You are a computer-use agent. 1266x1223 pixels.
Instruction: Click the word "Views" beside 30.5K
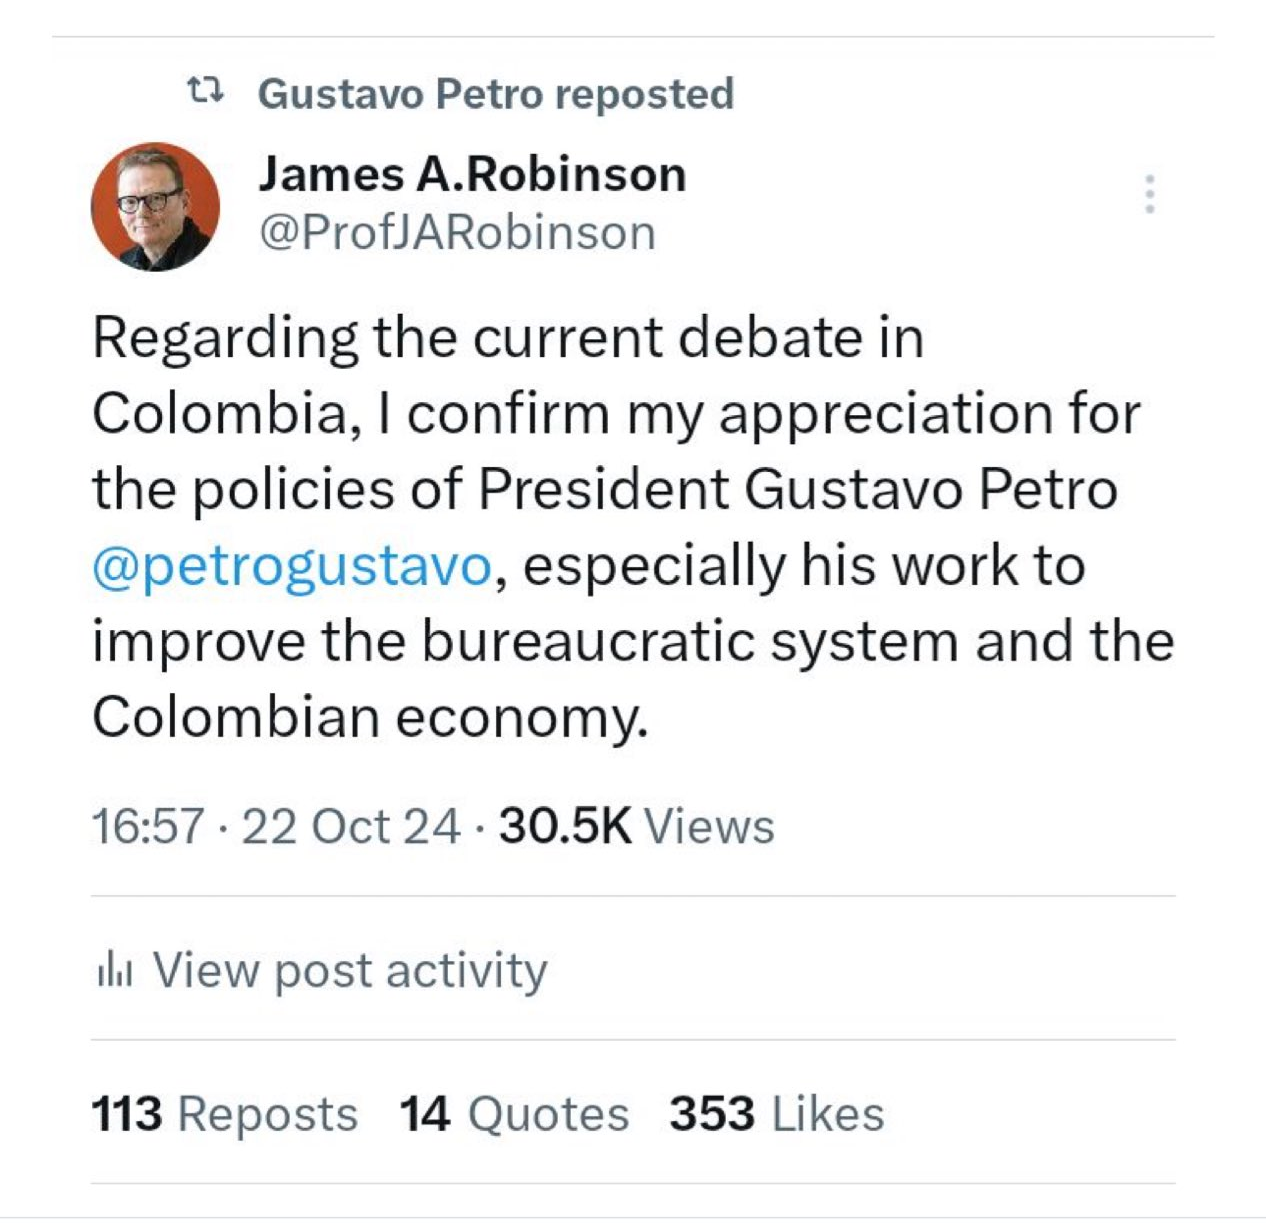point(709,827)
